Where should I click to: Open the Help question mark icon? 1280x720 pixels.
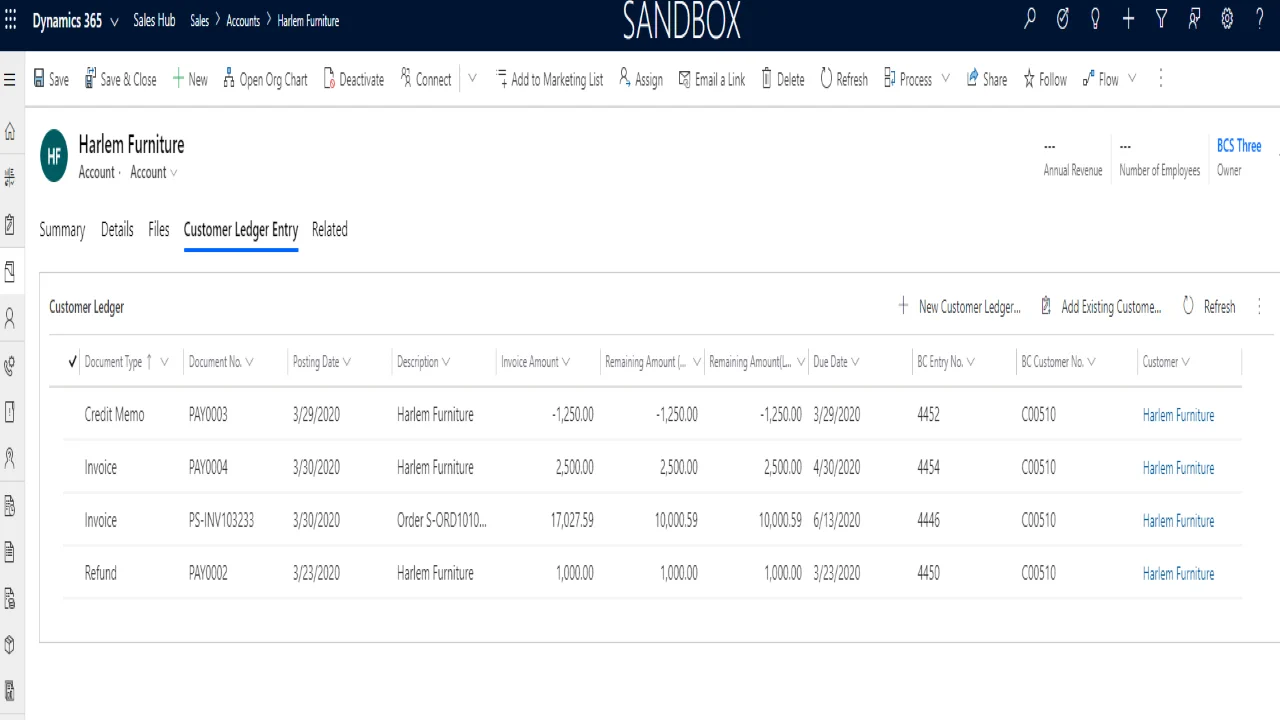(x=1260, y=19)
